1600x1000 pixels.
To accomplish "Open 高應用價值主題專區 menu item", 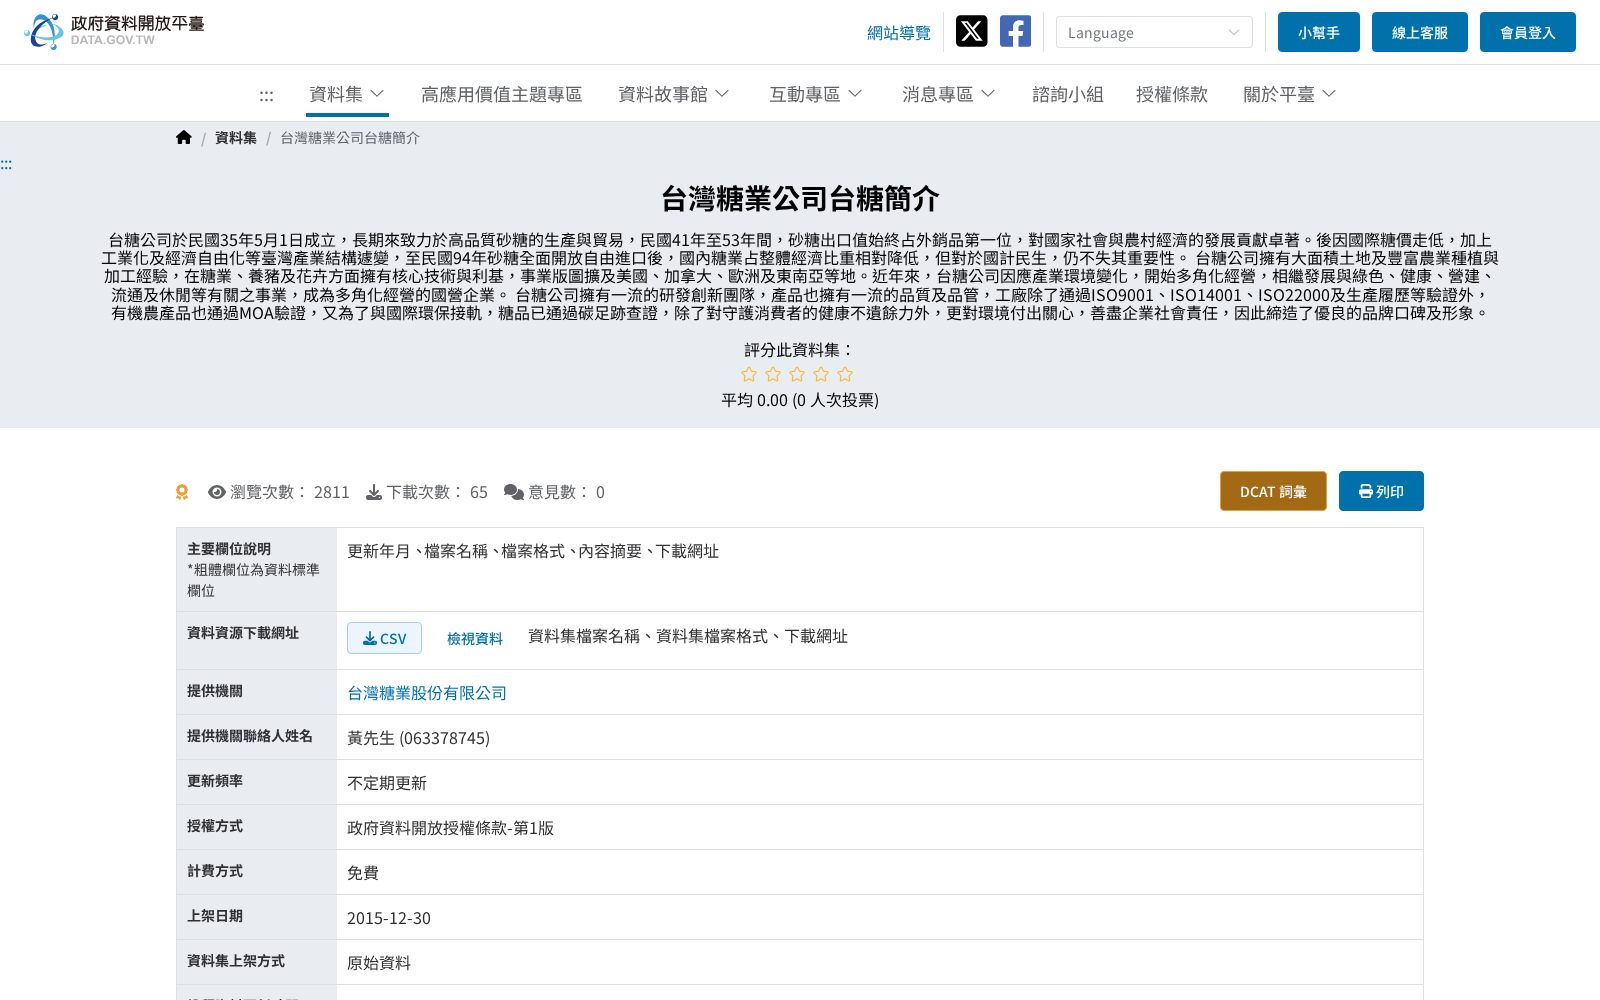I will (x=502, y=94).
